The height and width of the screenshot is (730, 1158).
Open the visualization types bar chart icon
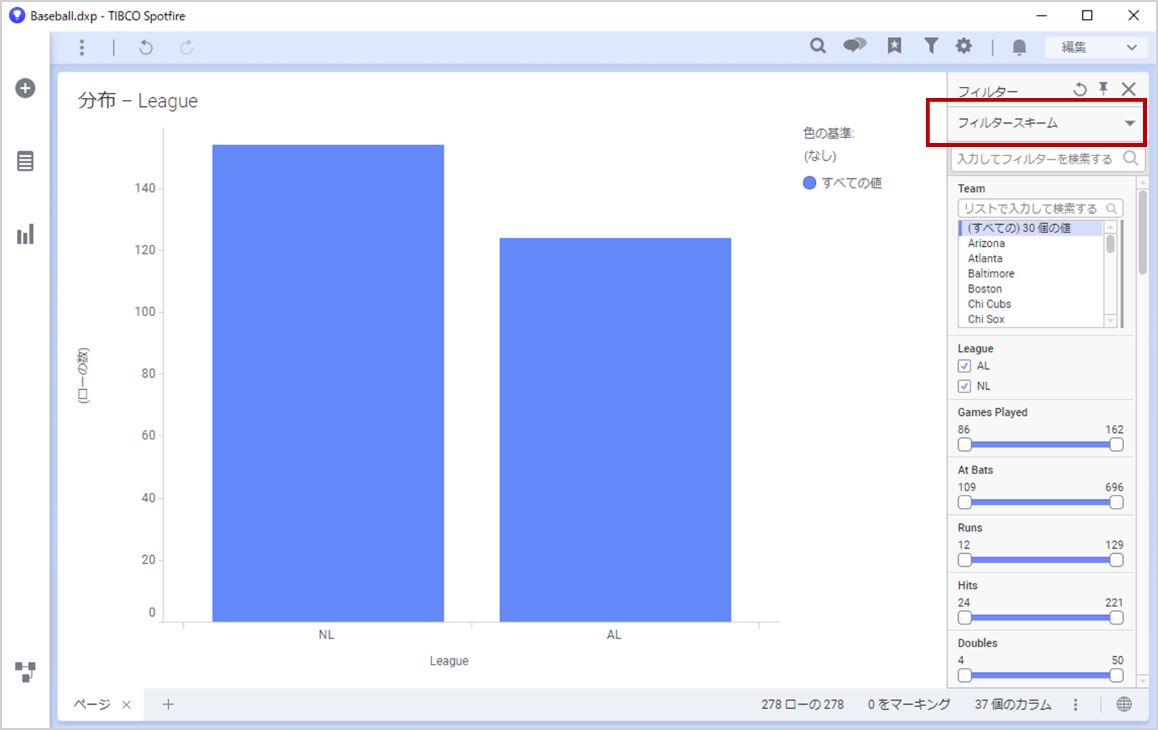point(25,235)
